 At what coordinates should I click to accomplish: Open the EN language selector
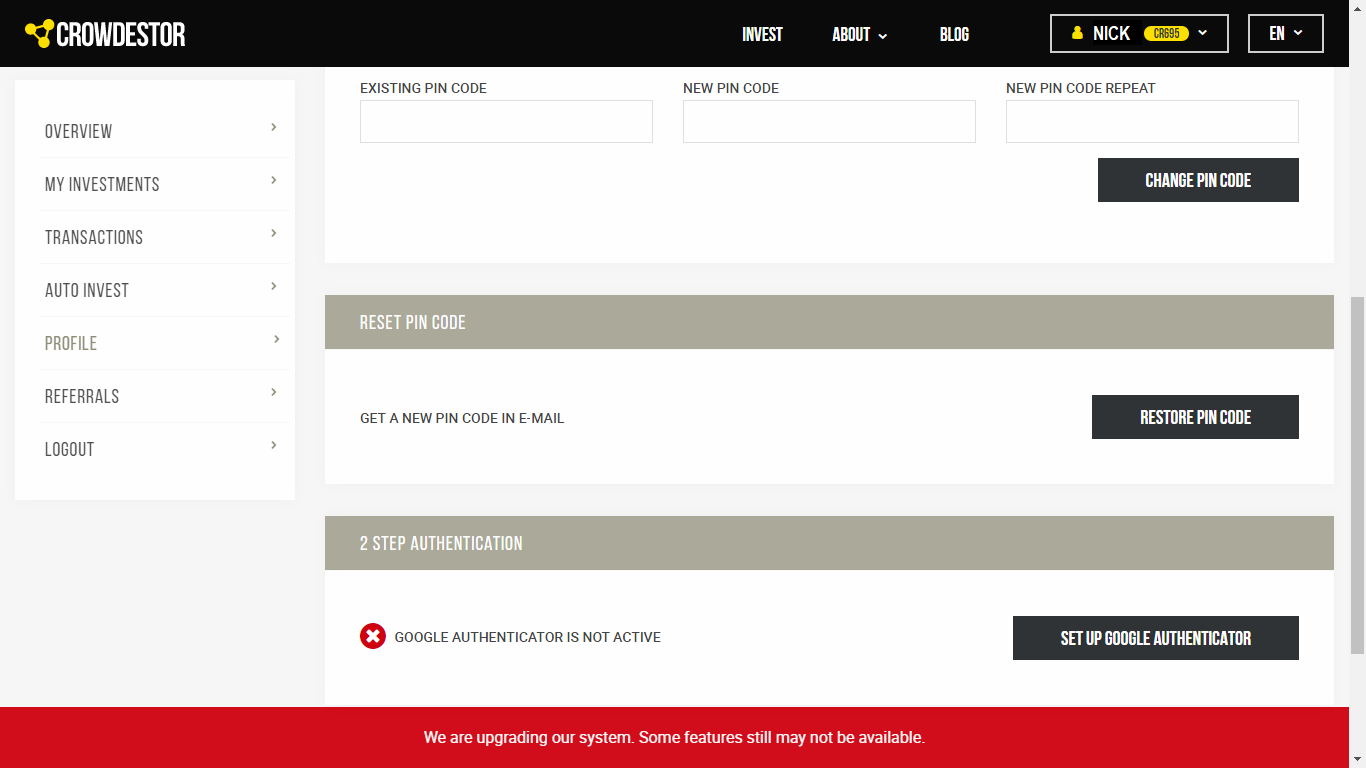click(x=1285, y=33)
